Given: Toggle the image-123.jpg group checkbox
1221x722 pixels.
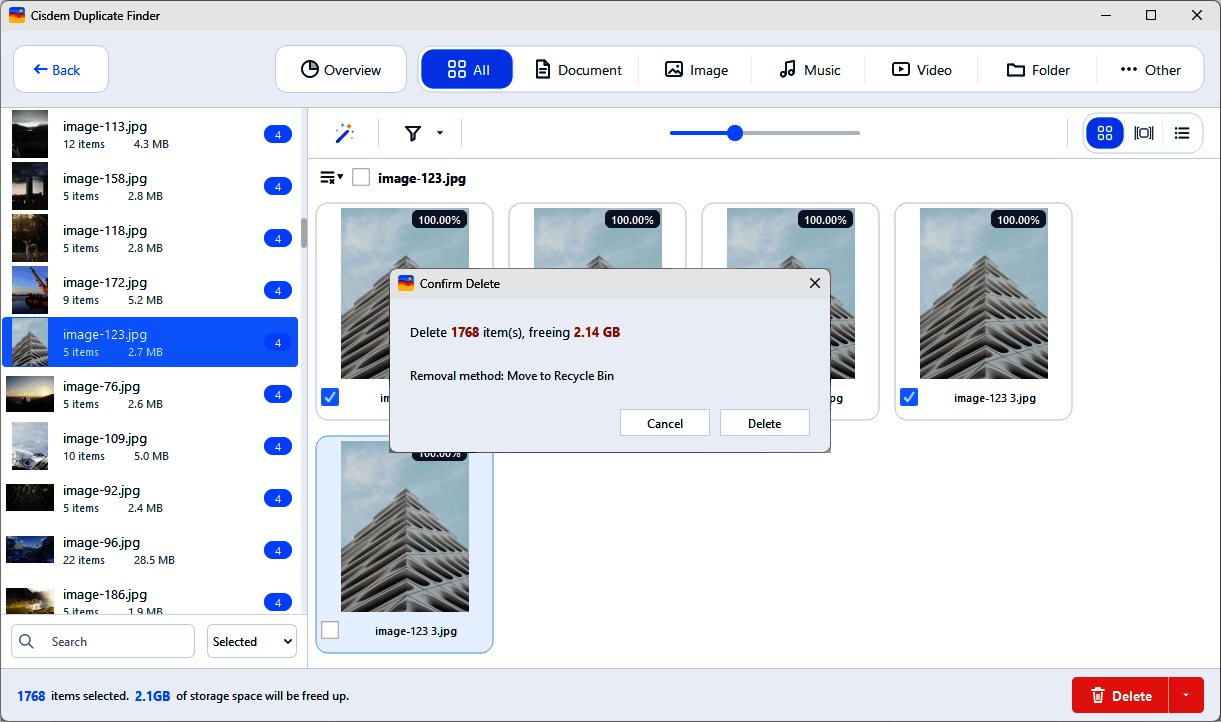Looking at the screenshot, I should 361,178.
